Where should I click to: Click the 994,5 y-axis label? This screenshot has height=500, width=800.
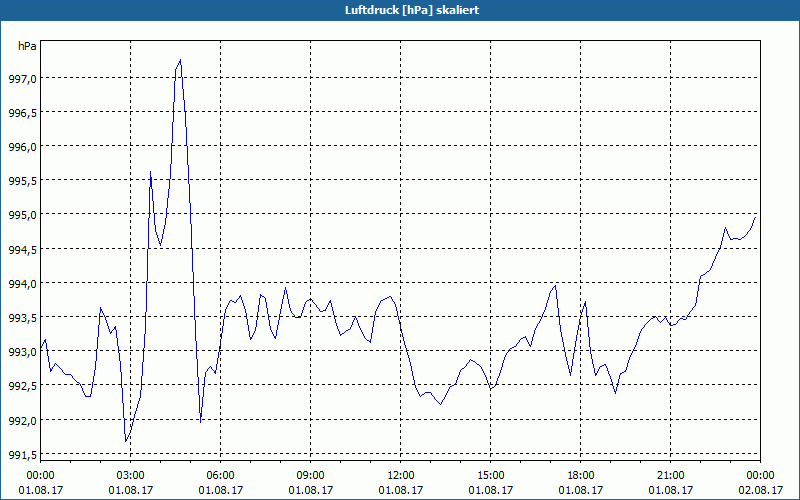23,249
